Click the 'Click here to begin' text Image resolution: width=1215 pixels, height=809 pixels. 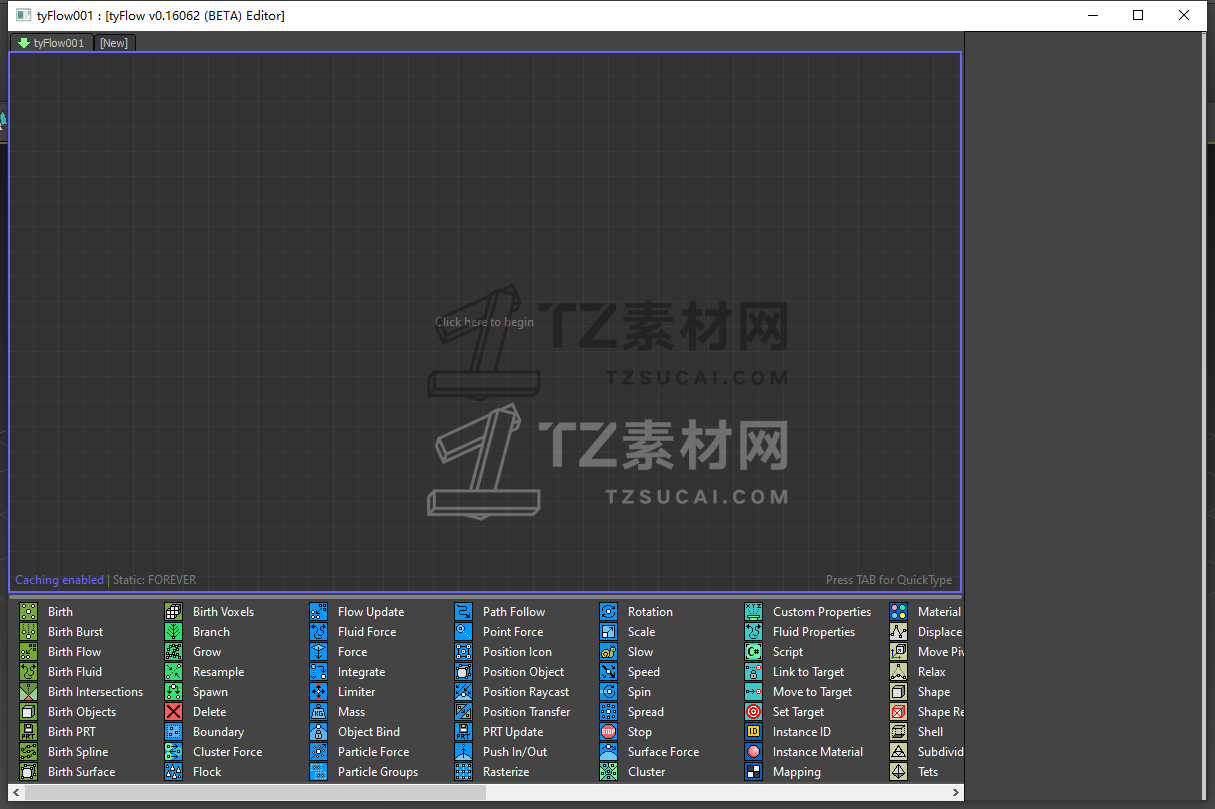[484, 322]
